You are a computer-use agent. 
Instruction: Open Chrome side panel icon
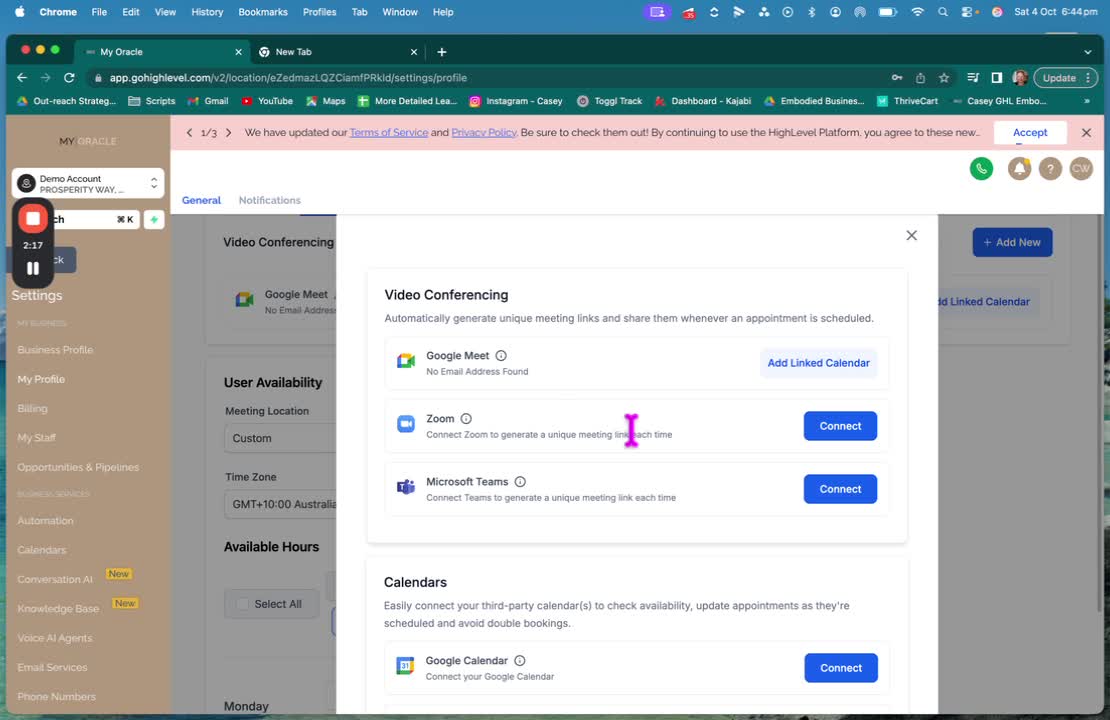pos(997,78)
